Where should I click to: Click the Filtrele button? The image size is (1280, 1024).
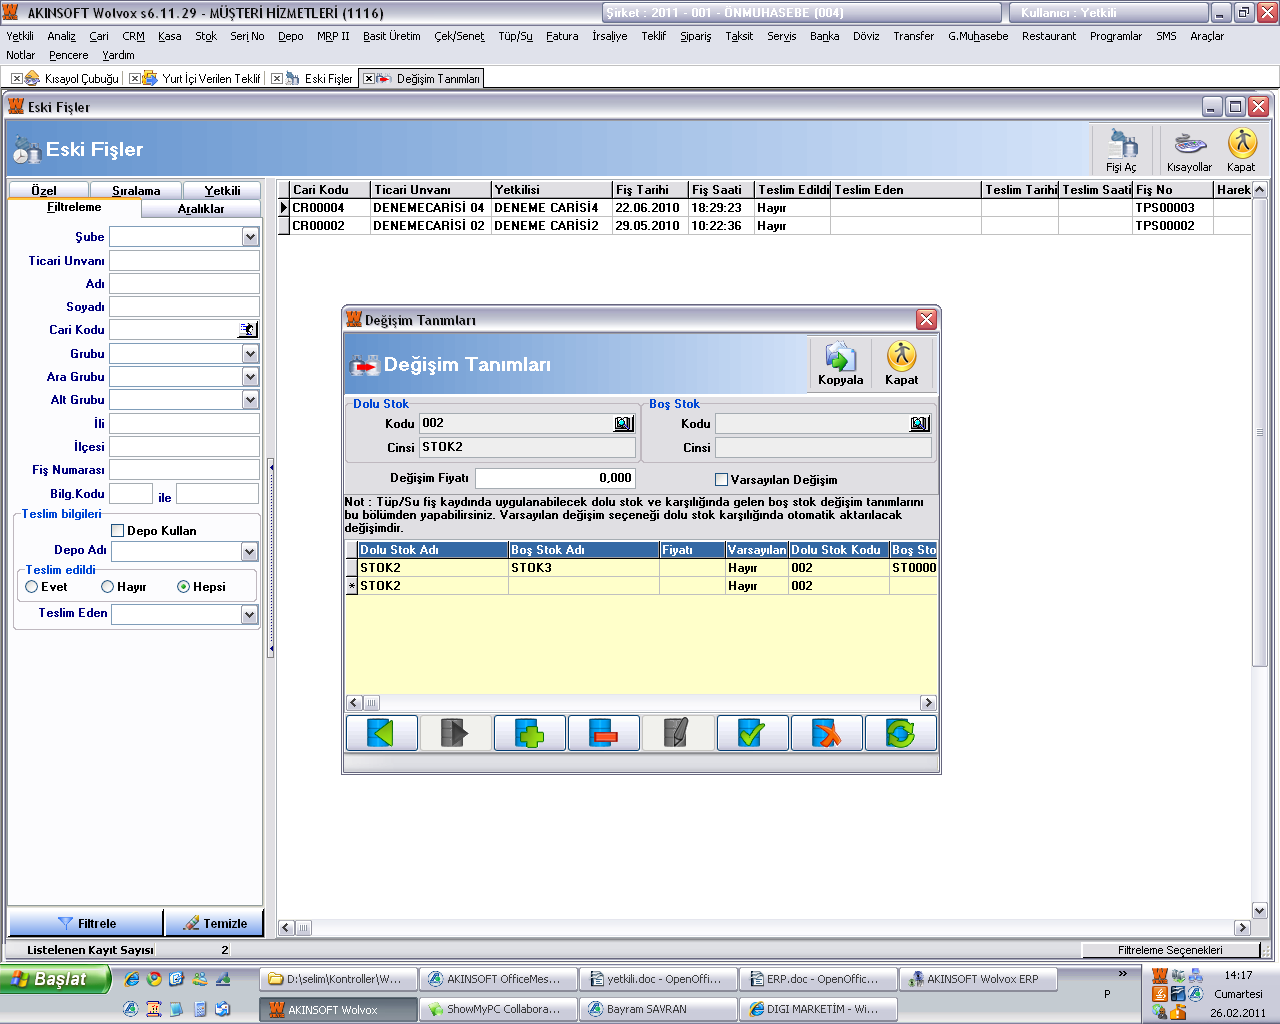click(86, 923)
